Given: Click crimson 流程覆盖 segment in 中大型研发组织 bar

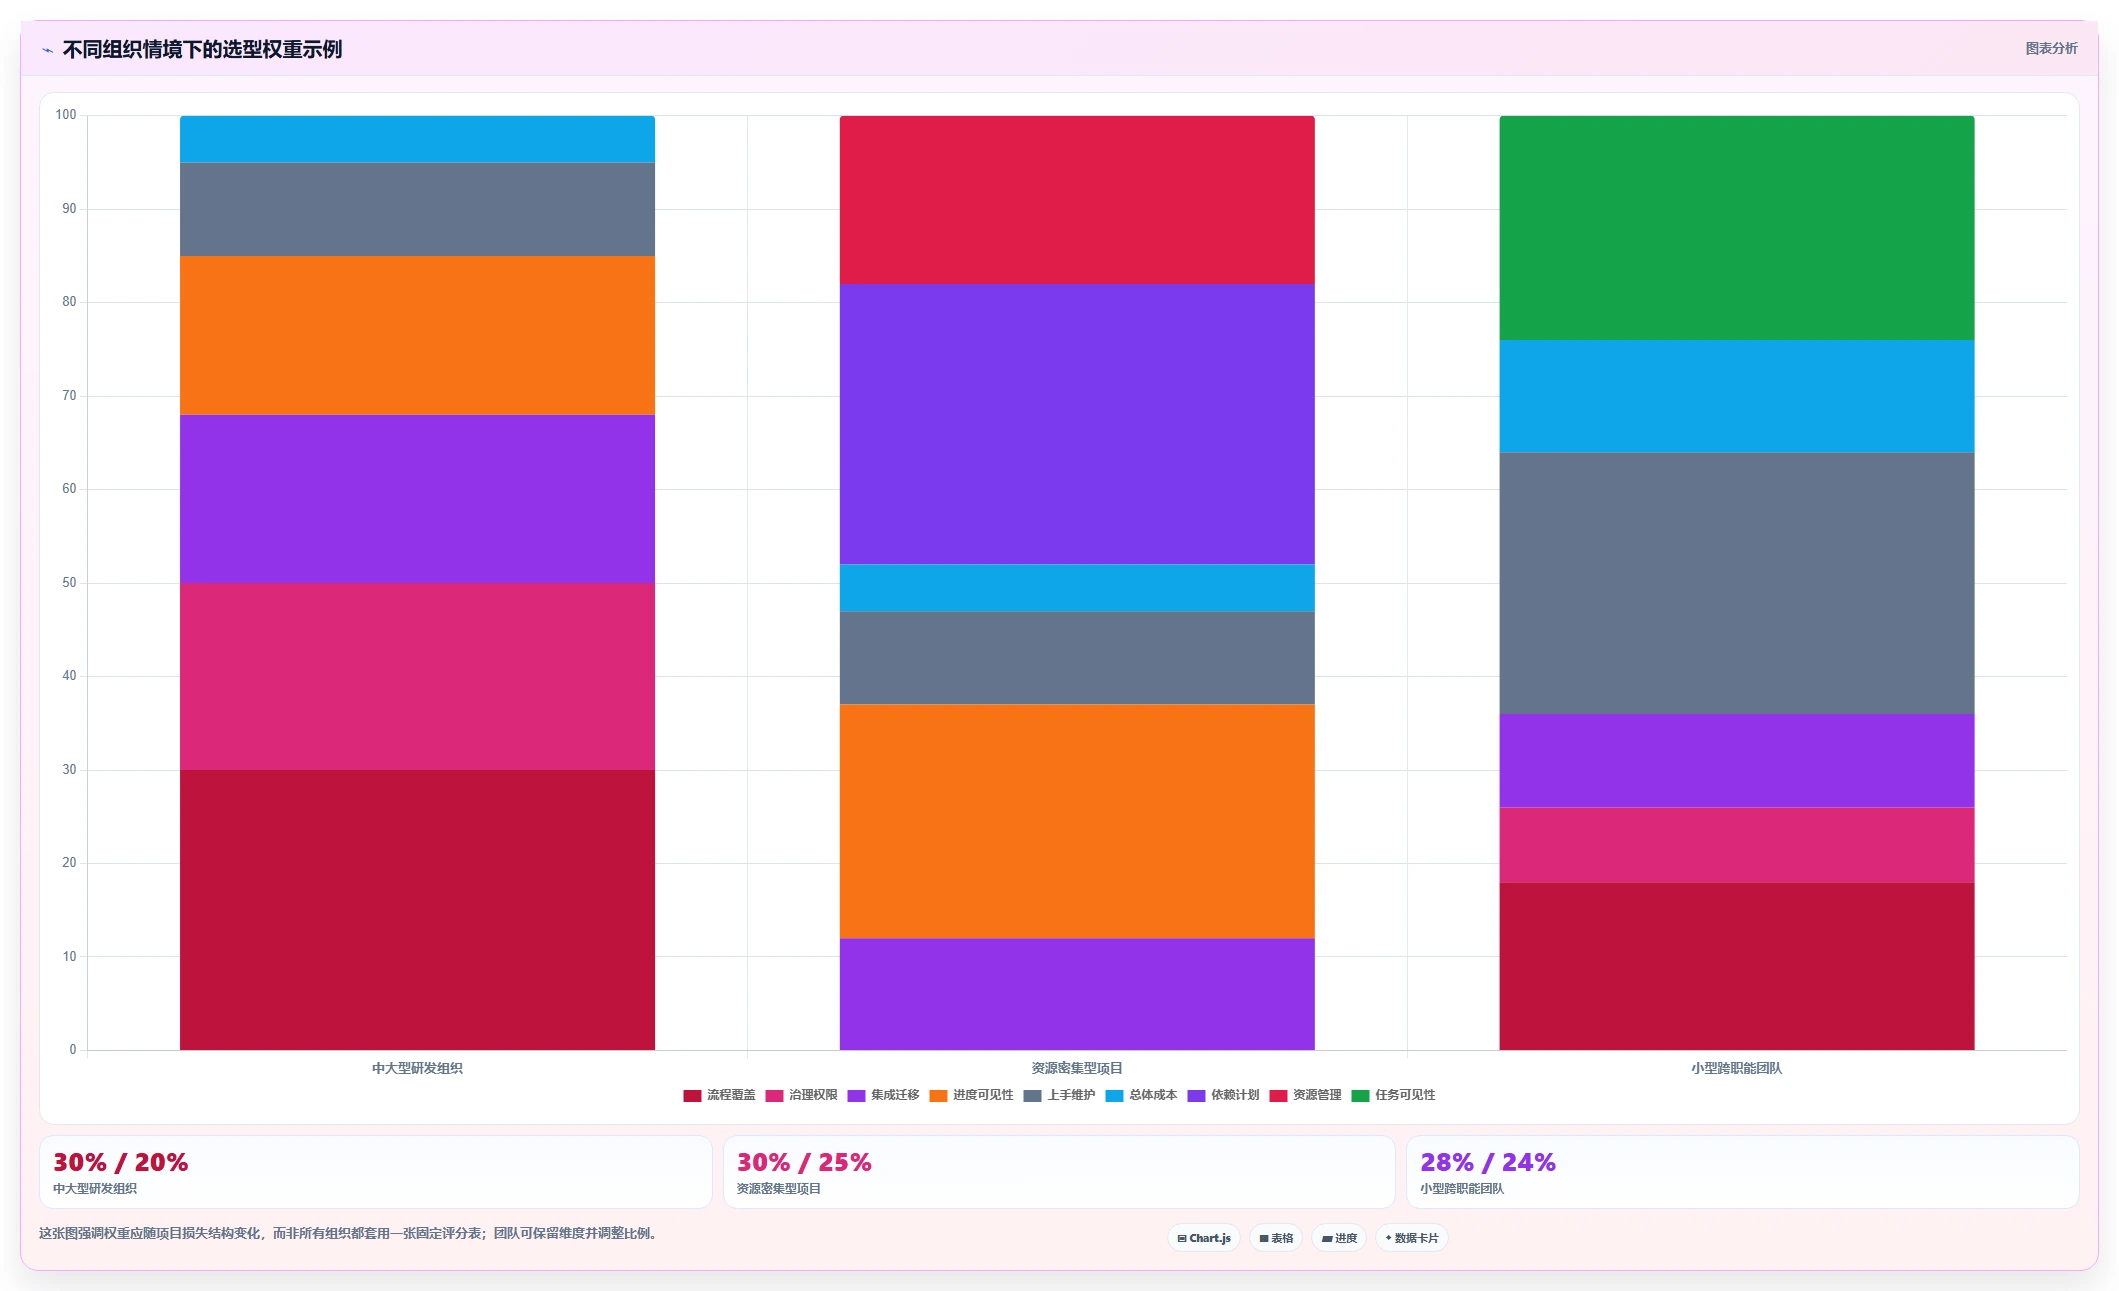Looking at the screenshot, I should [417, 910].
